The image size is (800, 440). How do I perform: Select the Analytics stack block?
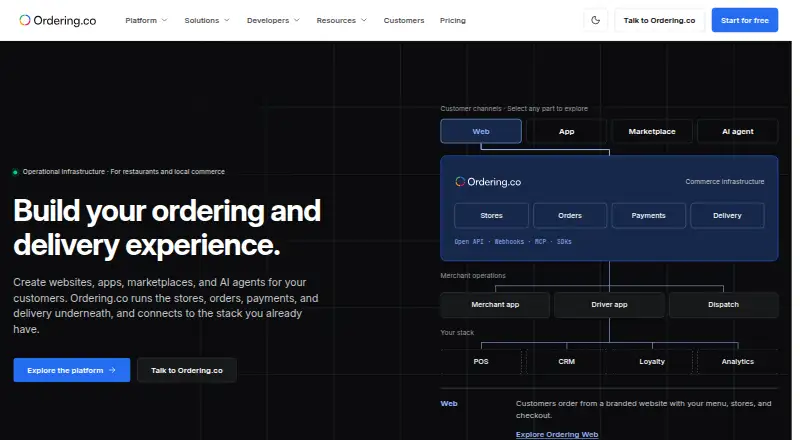pyautogui.click(x=737, y=361)
